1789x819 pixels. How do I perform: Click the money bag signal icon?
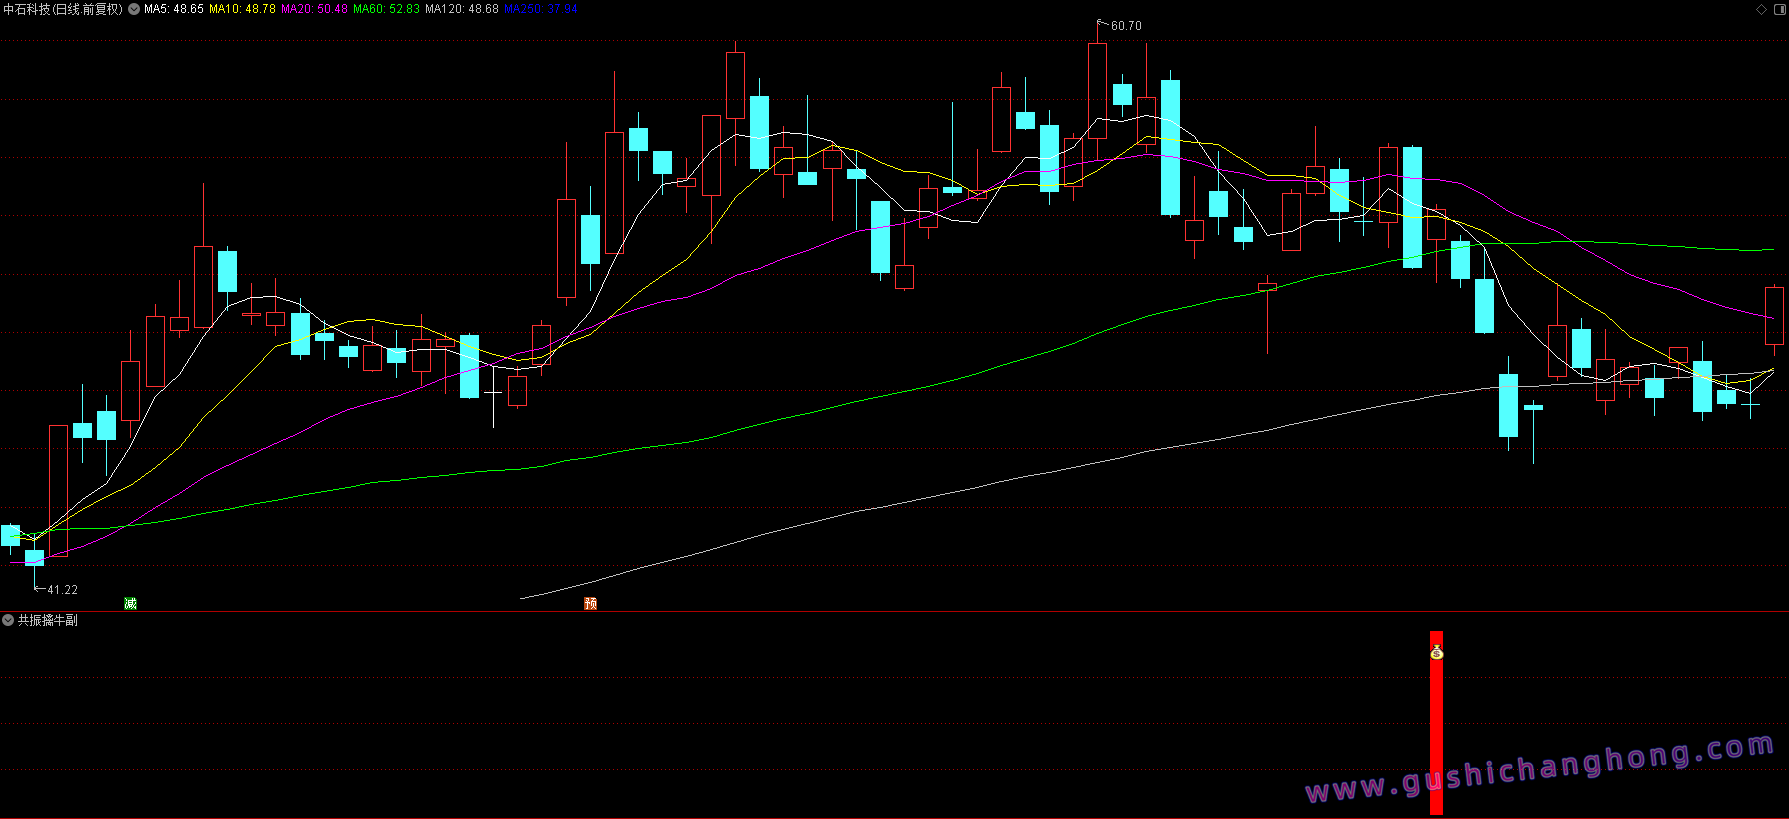(x=1436, y=653)
